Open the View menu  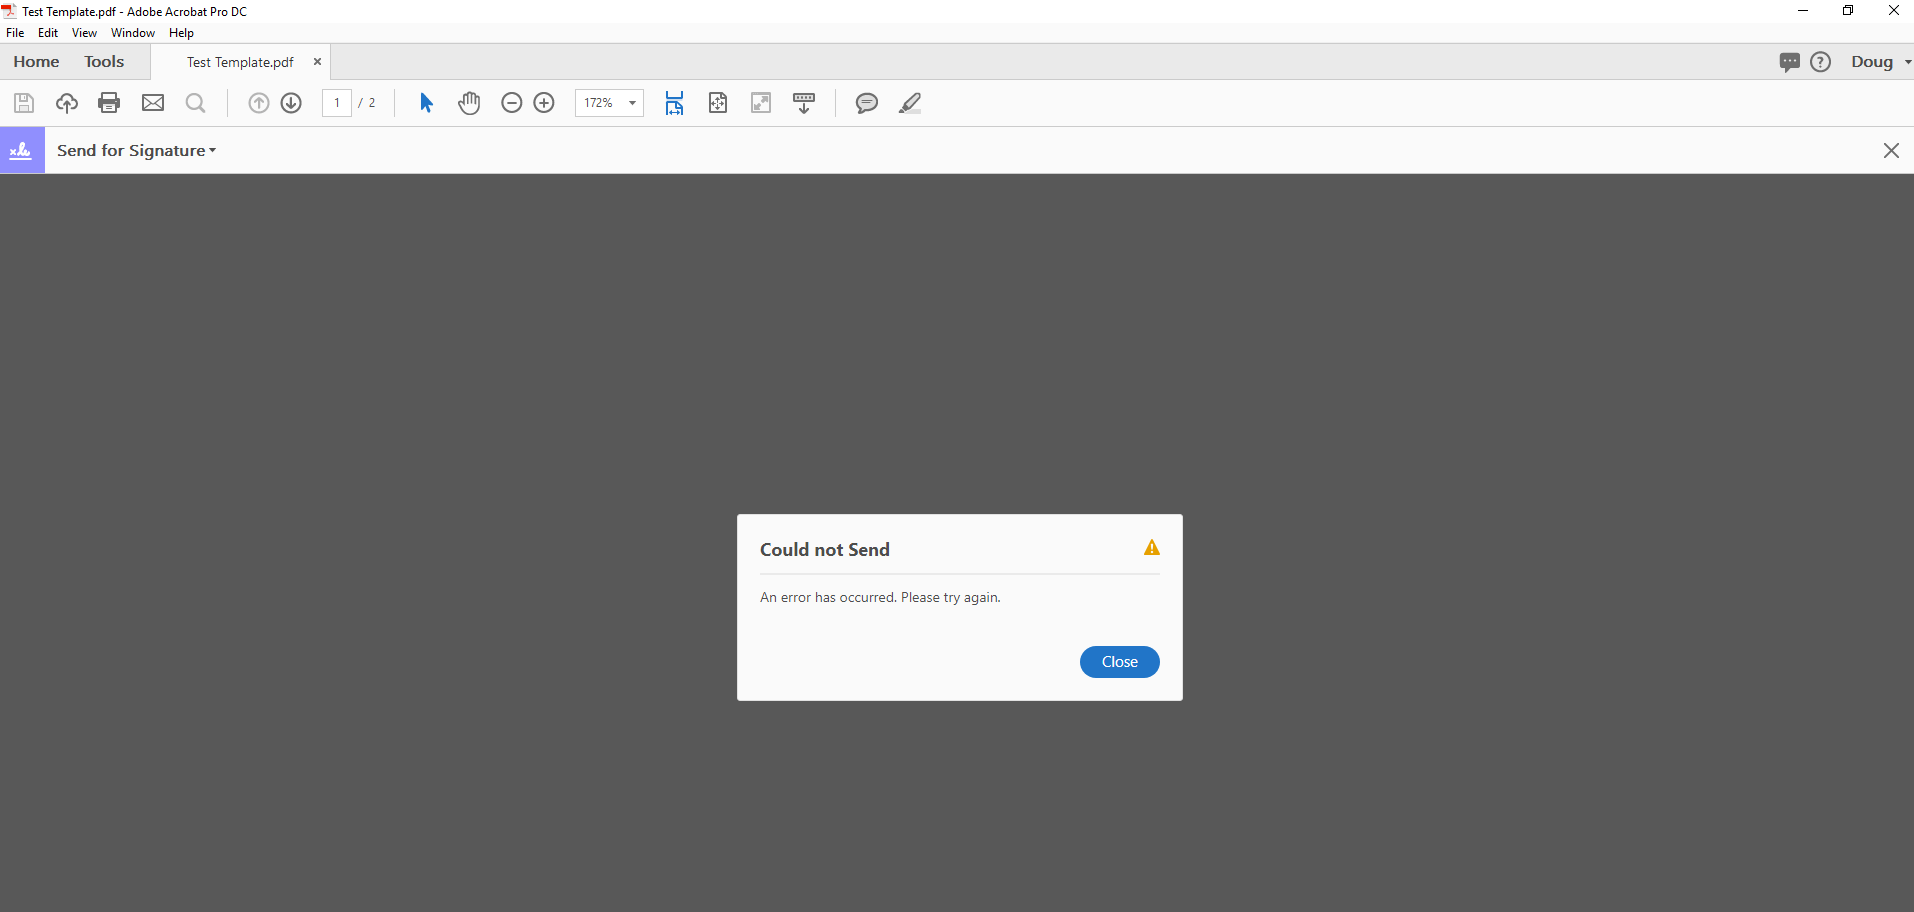tap(84, 33)
